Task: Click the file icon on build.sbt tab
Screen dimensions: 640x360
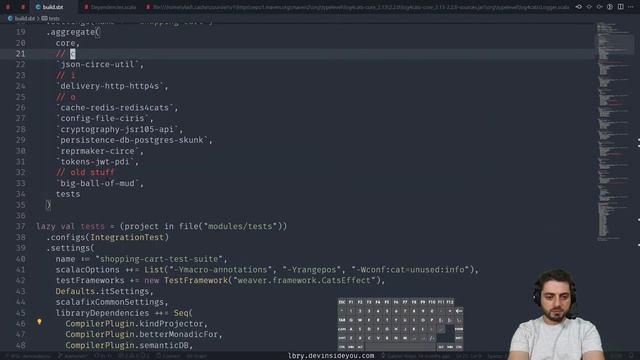Action: (38, 7)
